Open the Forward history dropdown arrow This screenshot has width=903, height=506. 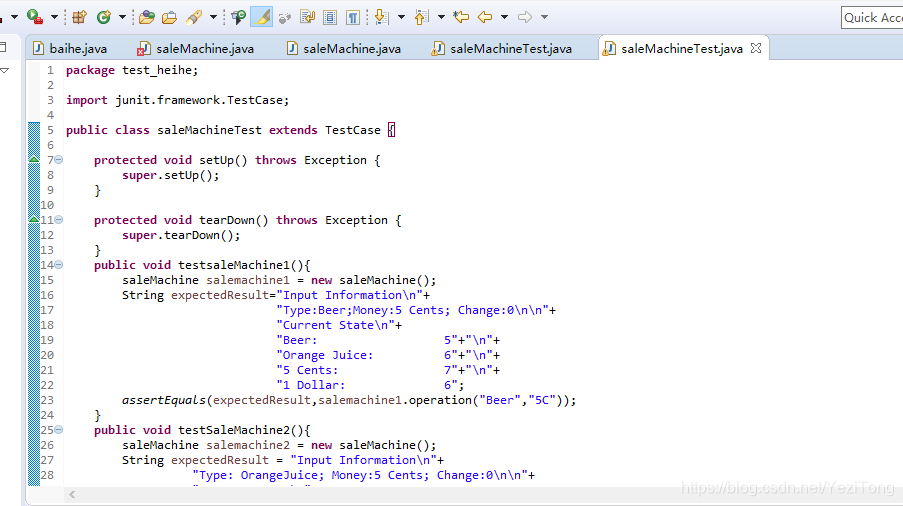544,17
